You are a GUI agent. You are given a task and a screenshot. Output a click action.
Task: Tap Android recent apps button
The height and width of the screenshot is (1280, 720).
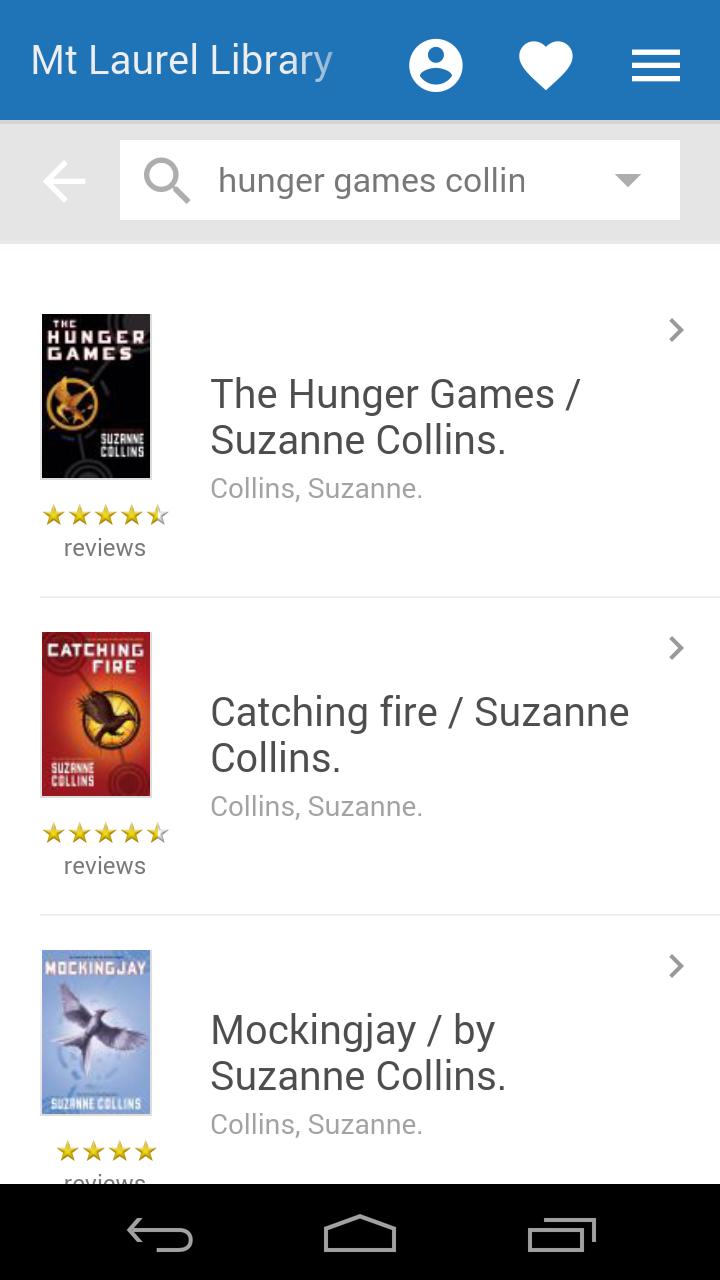[x=562, y=1235]
